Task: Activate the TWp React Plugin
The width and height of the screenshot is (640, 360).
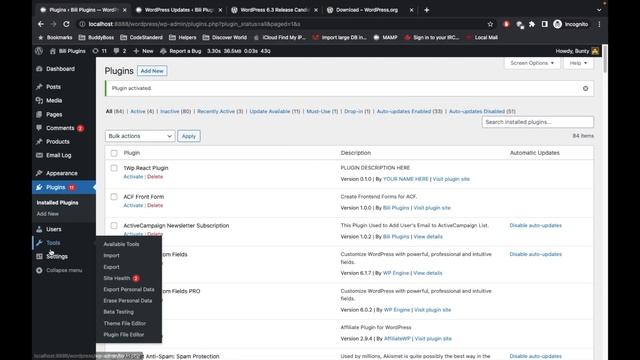Action: pyautogui.click(x=133, y=177)
